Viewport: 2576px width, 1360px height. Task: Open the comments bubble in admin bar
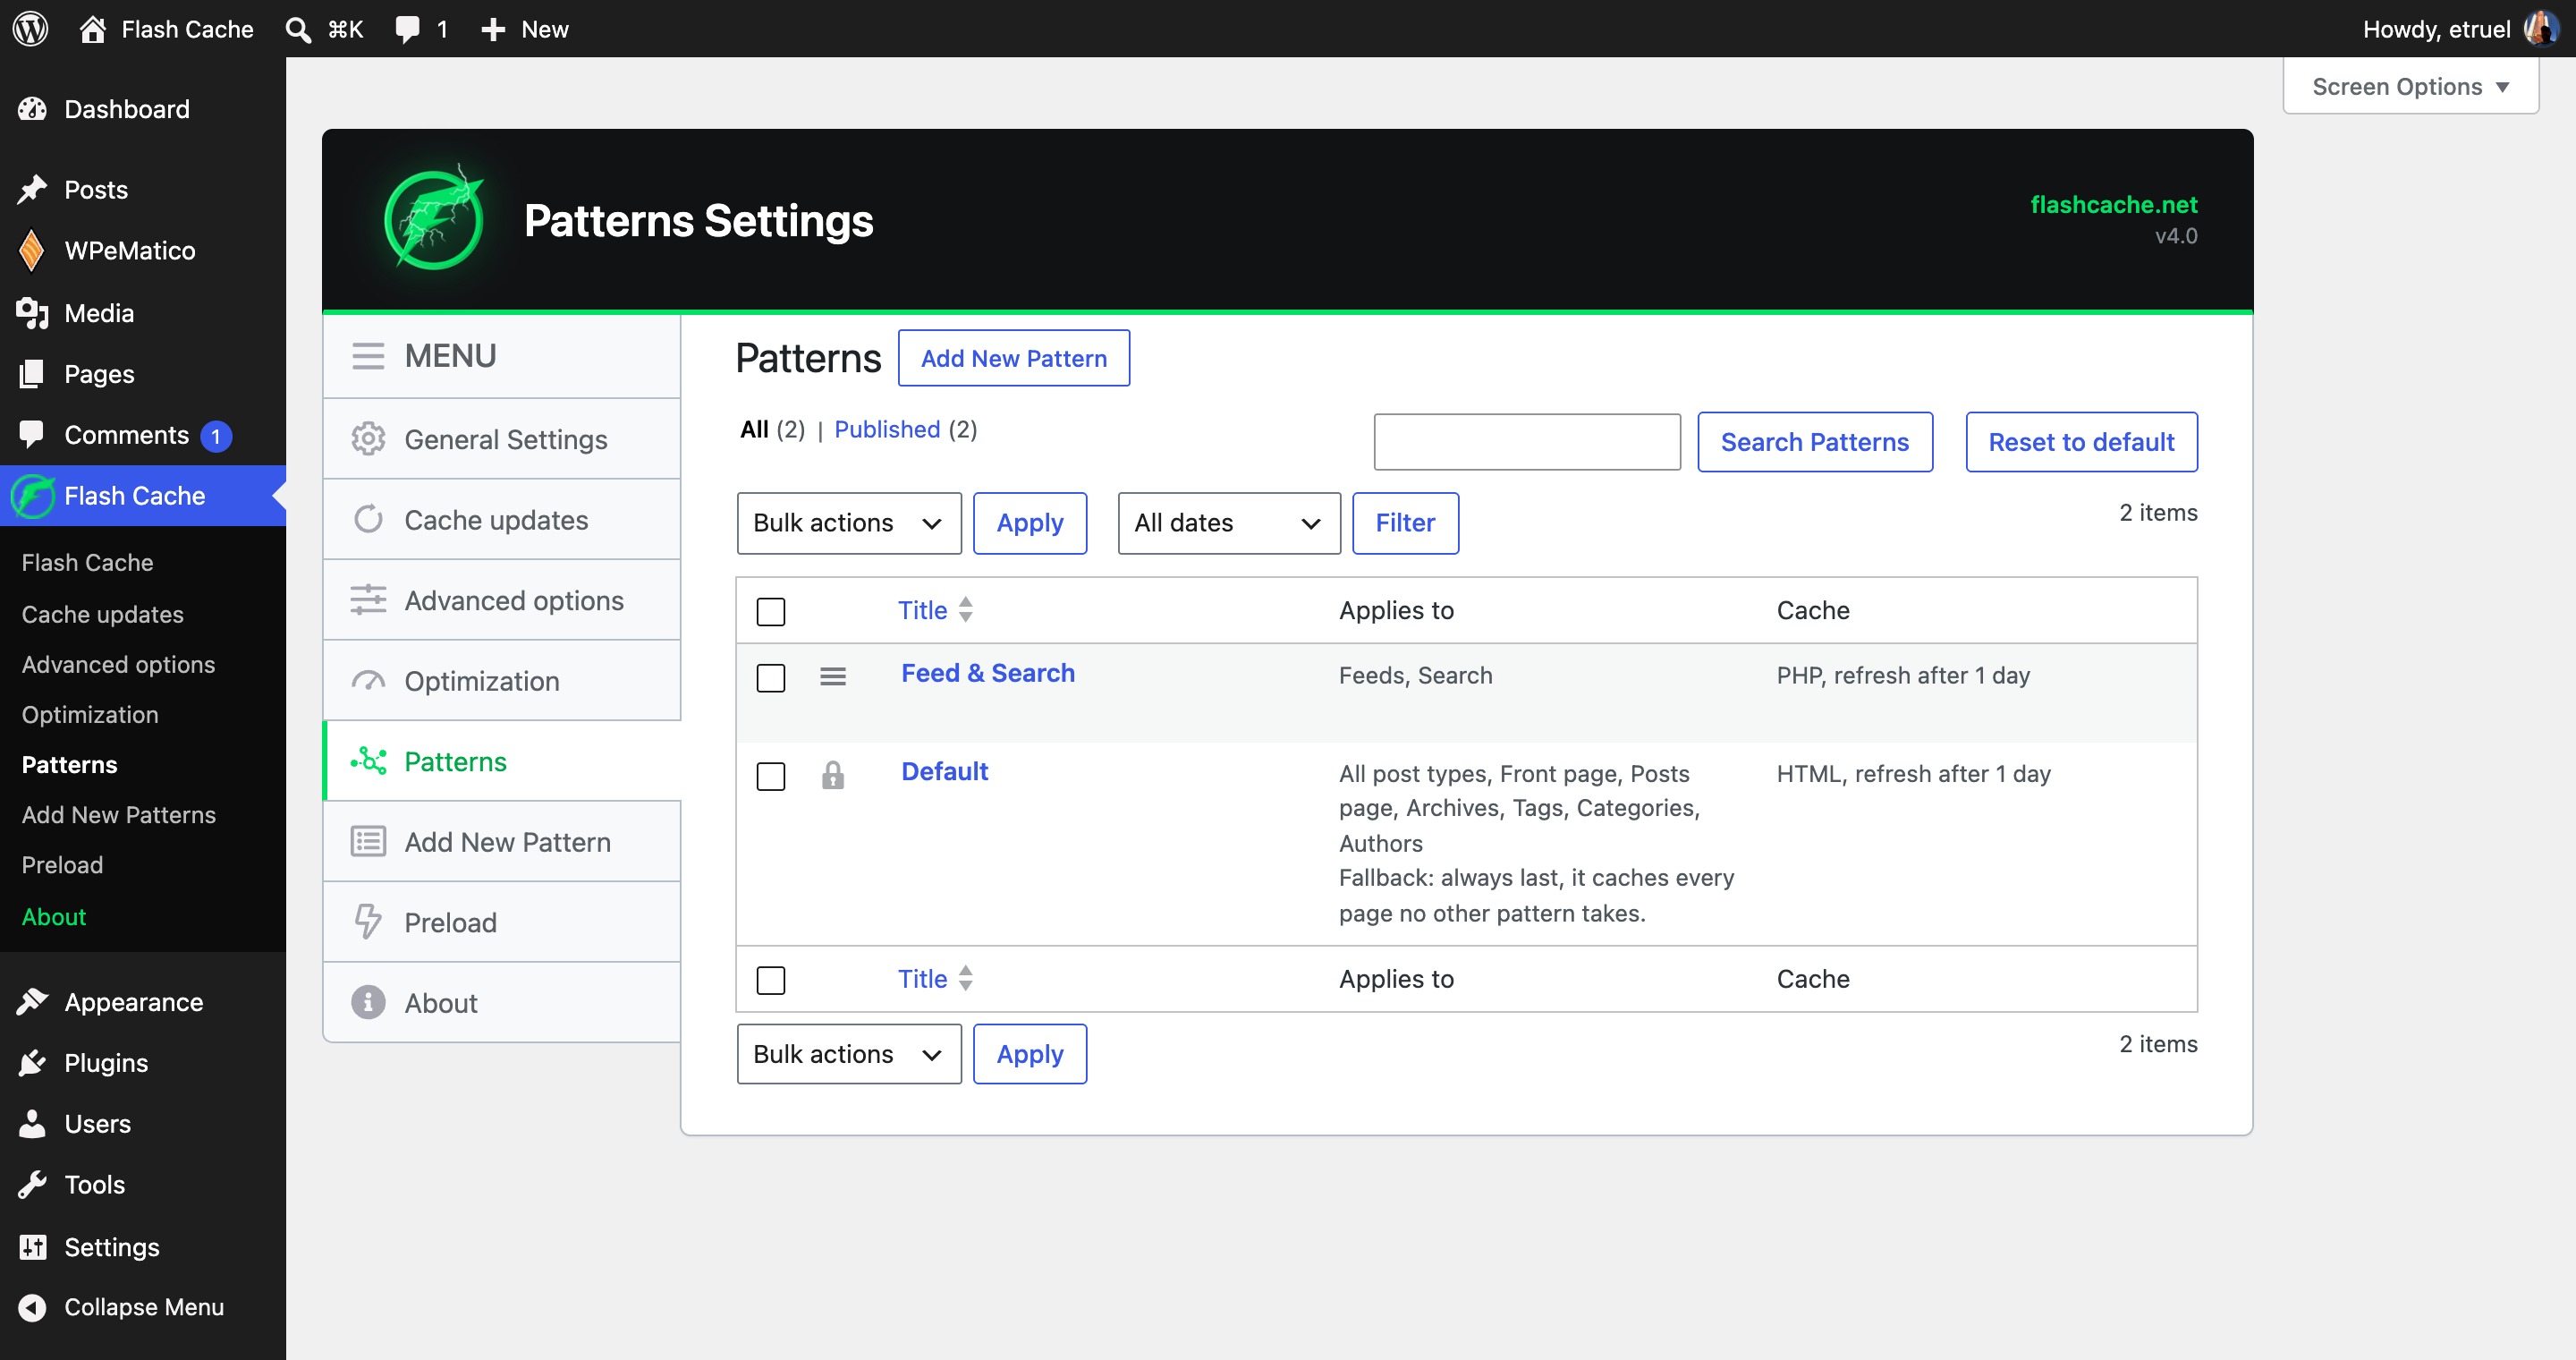[407, 29]
